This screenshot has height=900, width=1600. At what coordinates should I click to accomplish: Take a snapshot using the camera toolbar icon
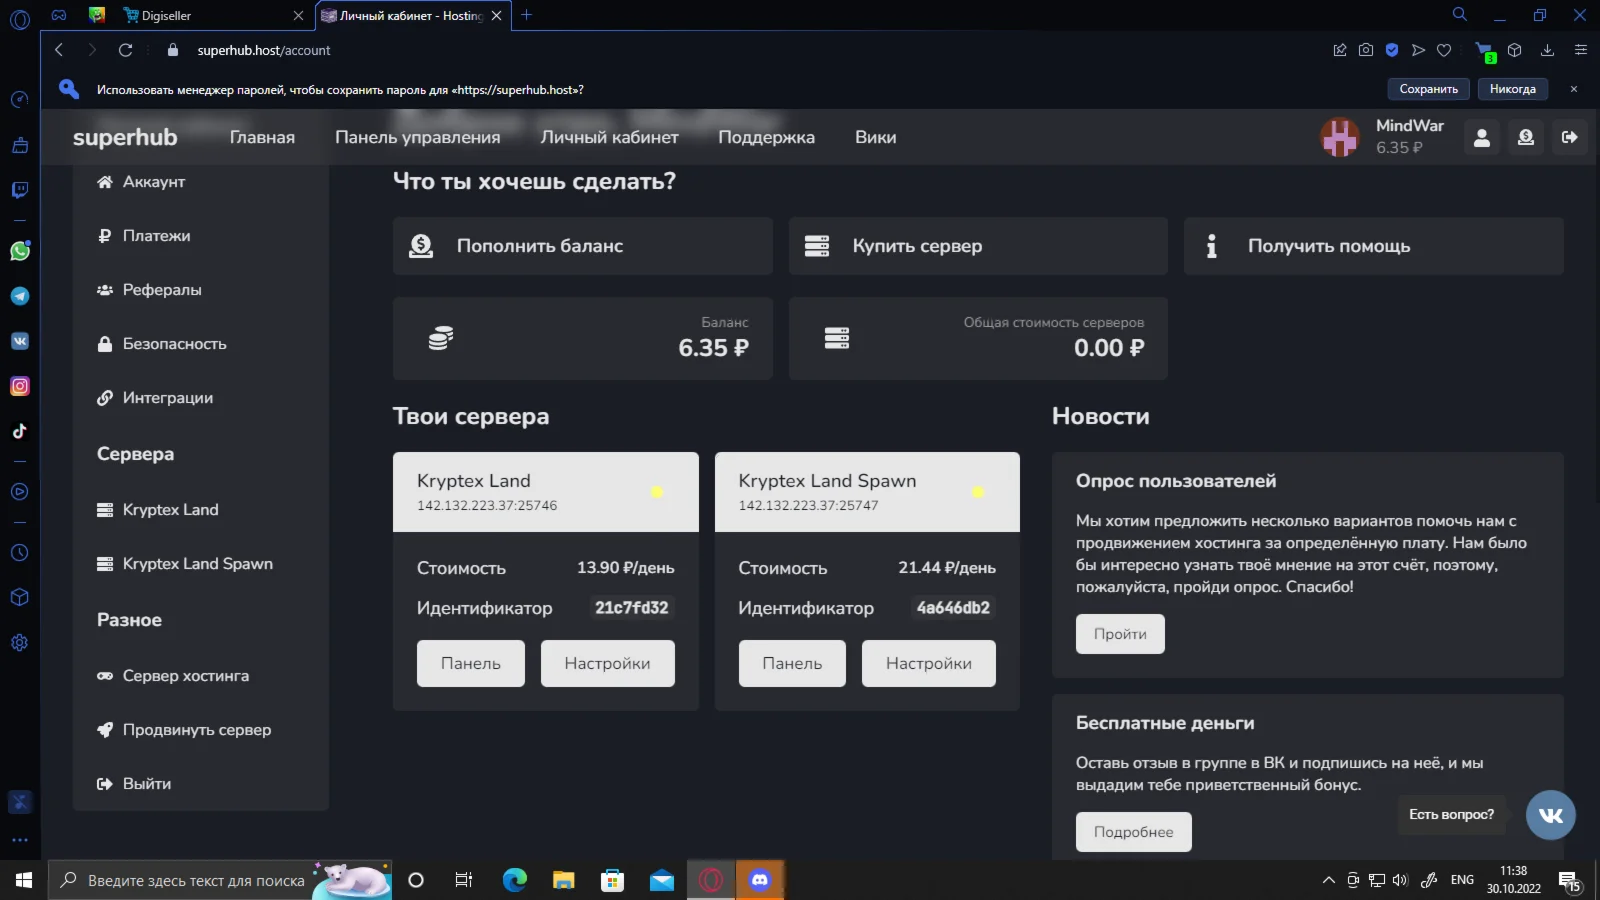[1366, 50]
